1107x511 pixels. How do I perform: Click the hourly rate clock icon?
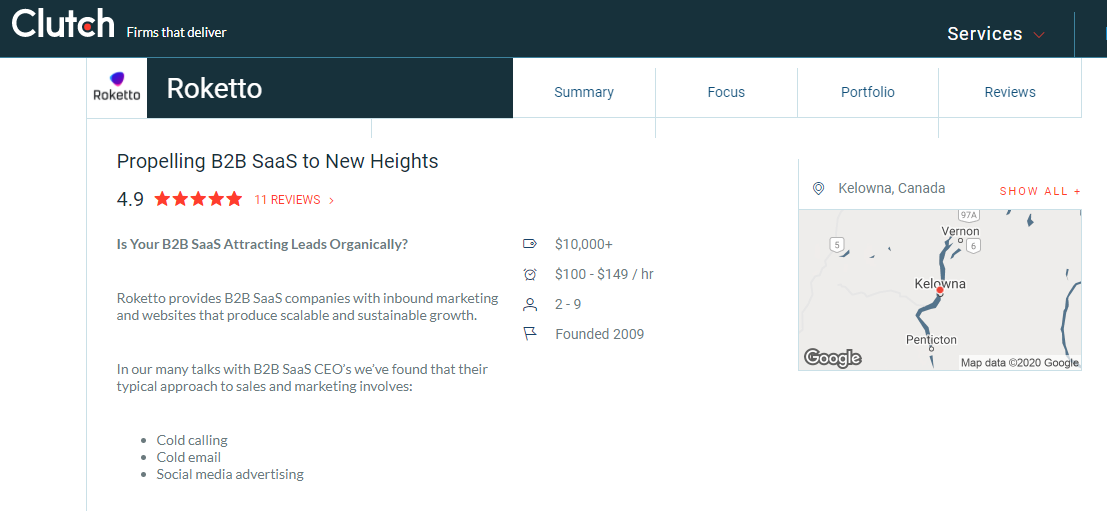tap(530, 274)
